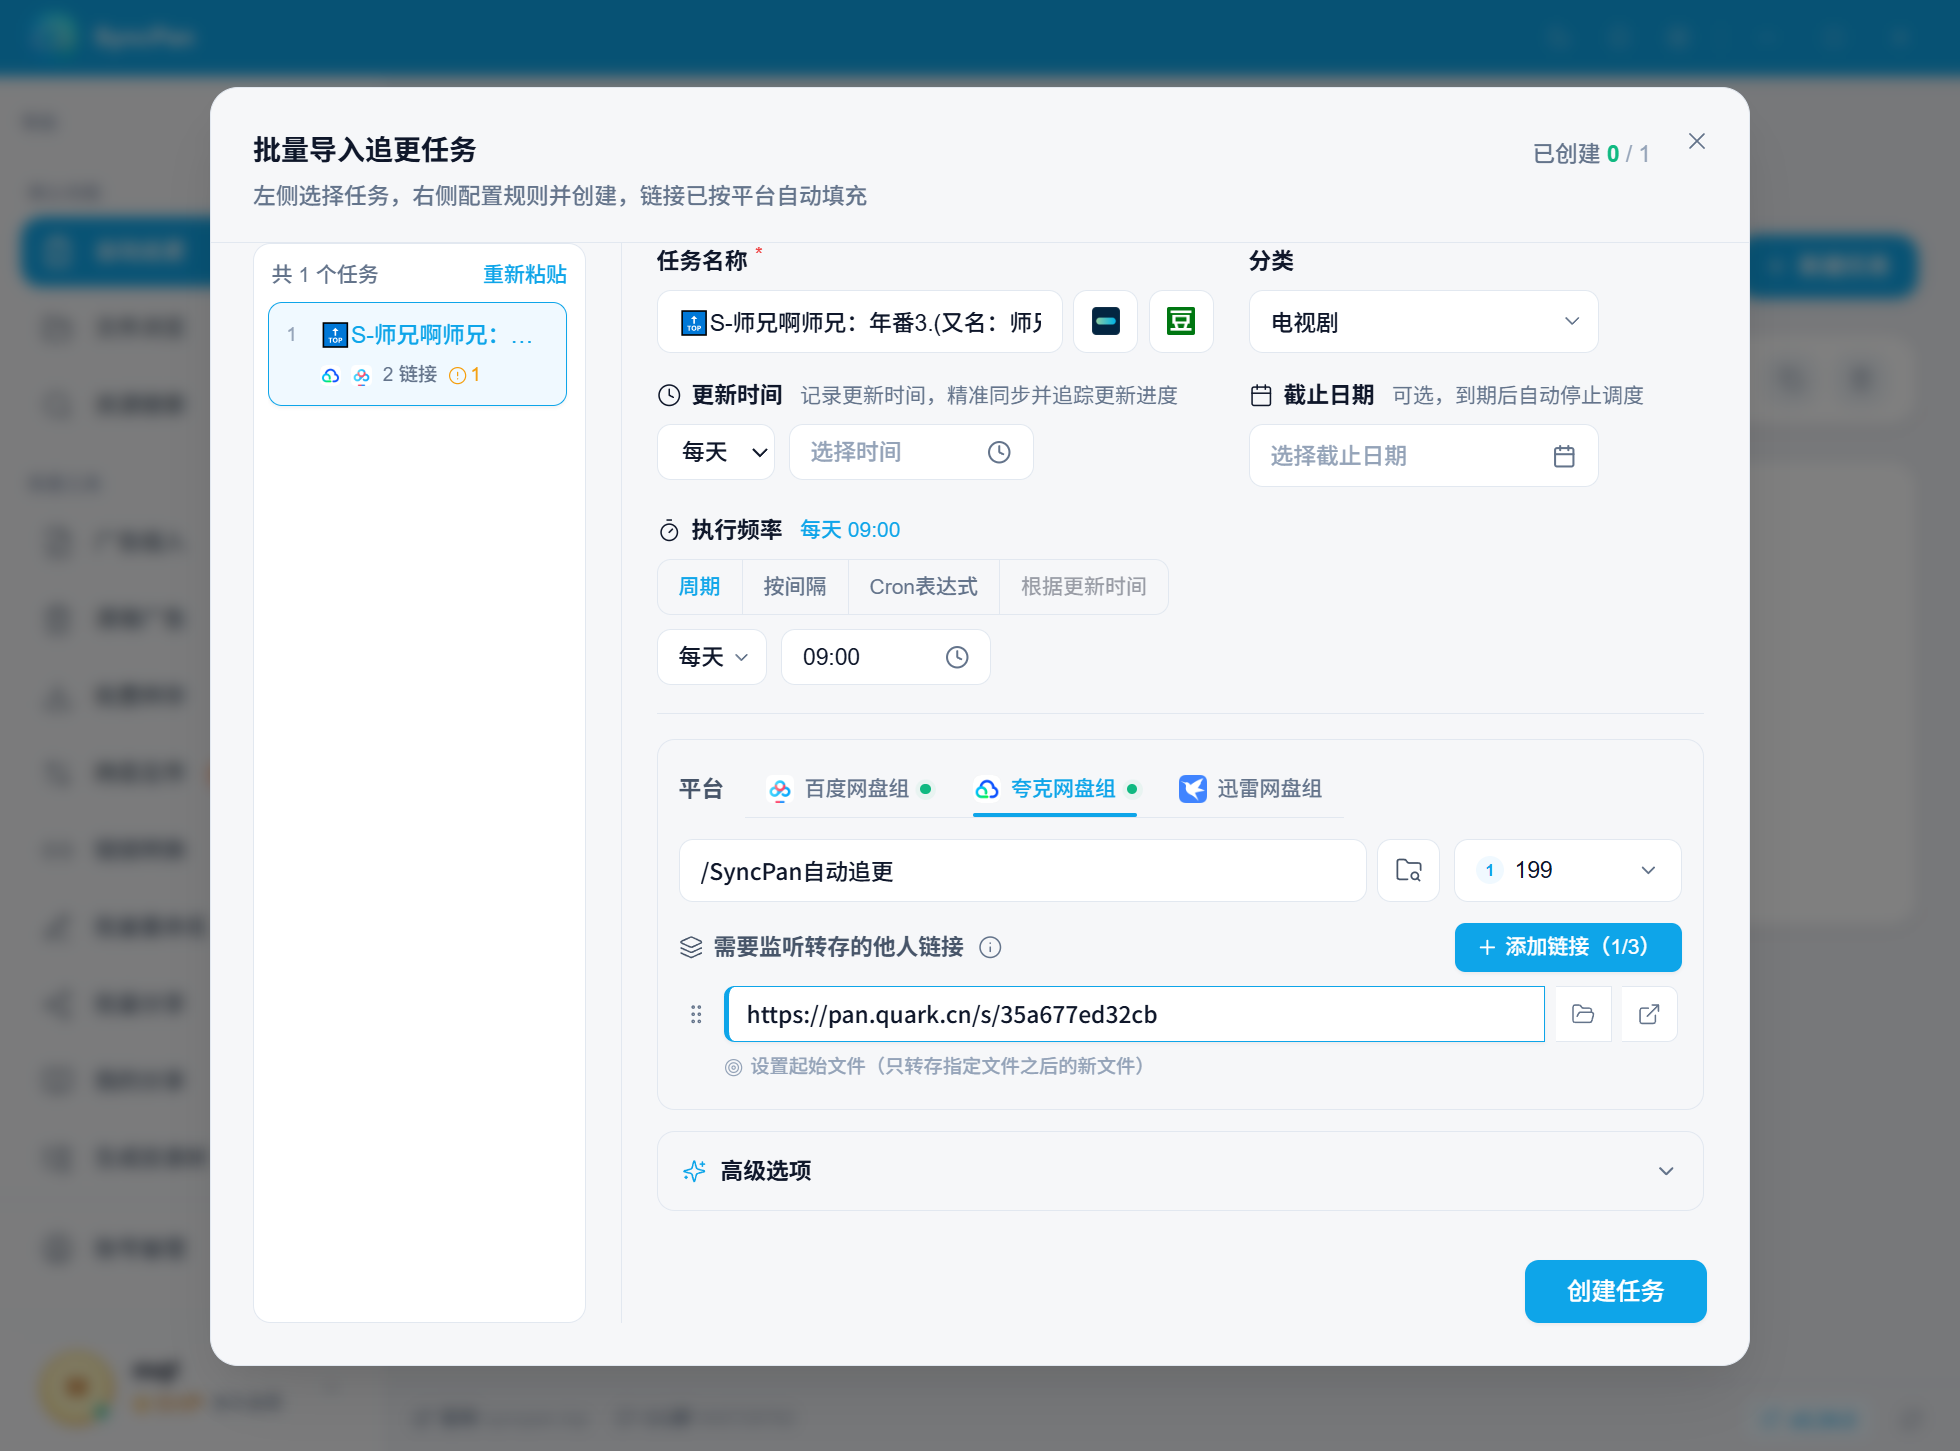Click the info icon next to 需要监听转存的他人链接

click(990, 947)
